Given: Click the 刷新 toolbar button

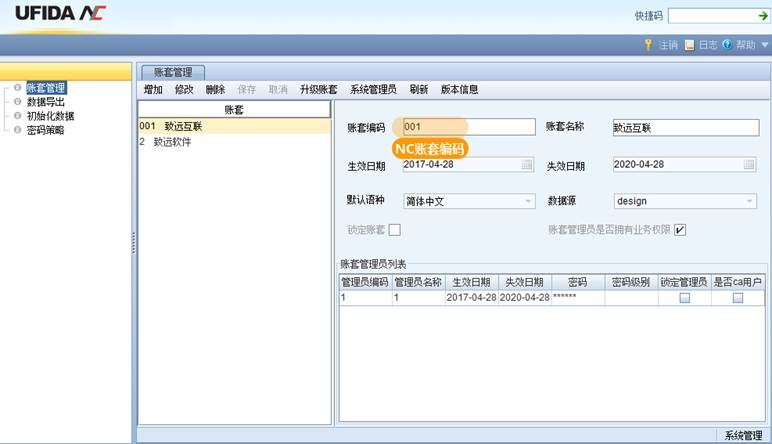Looking at the screenshot, I should 418,90.
